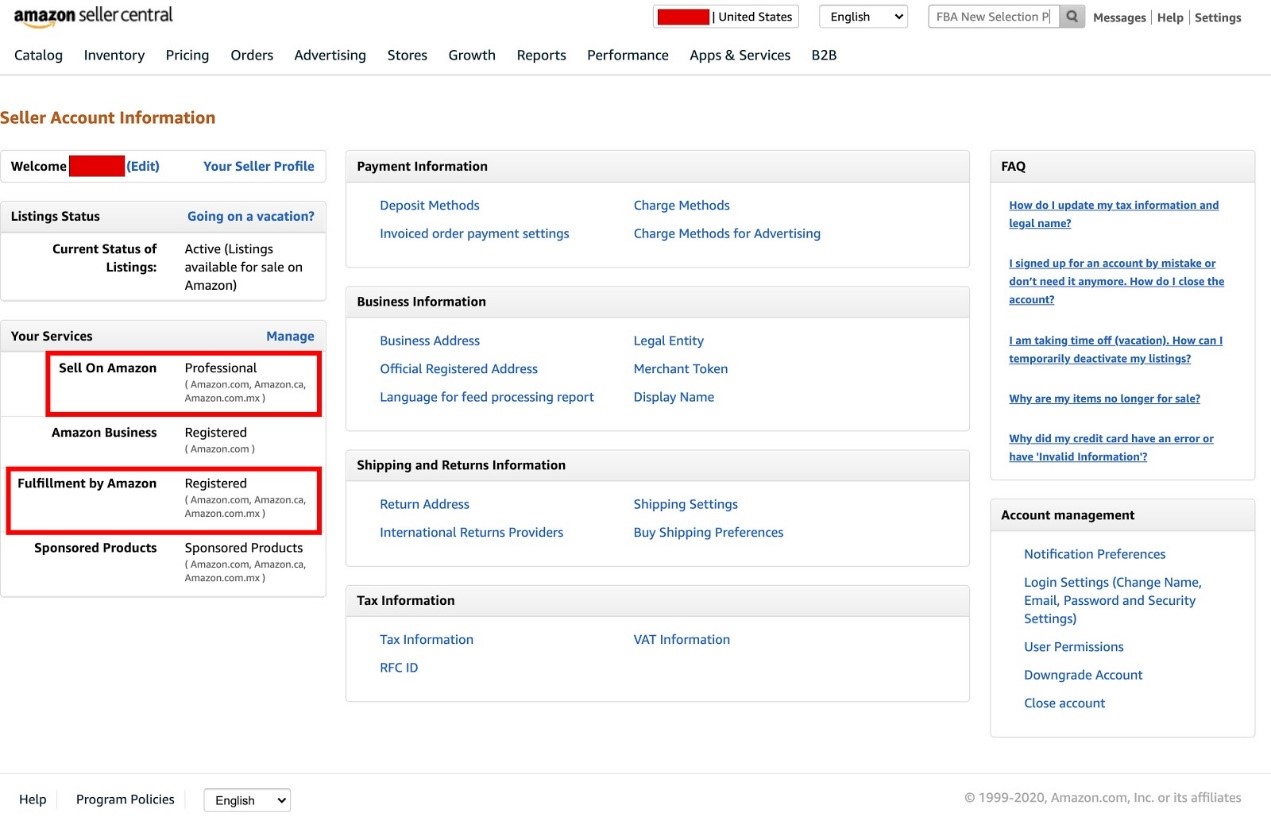The height and width of the screenshot is (832, 1271).
Task: Open the United States marketplace selector
Action: [726, 17]
